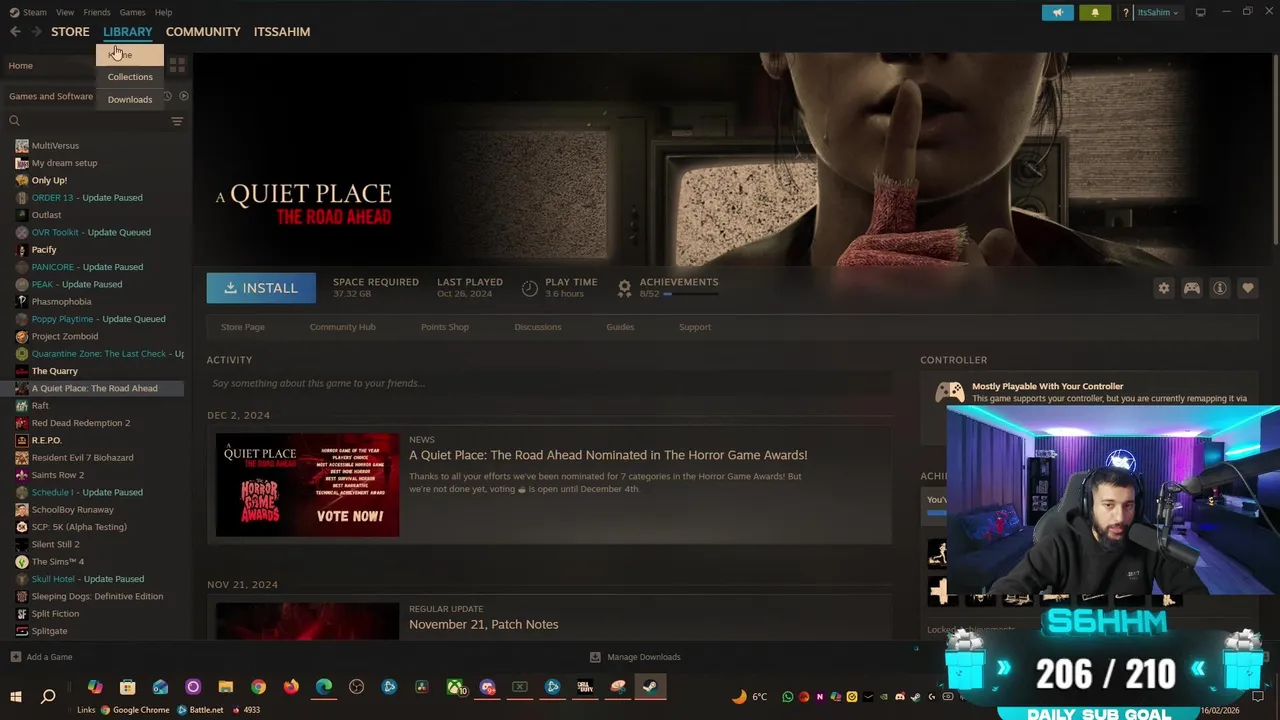Viewport: 1280px width, 720px height.
Task: Go to the STORE tab
Action: (70, 32)
